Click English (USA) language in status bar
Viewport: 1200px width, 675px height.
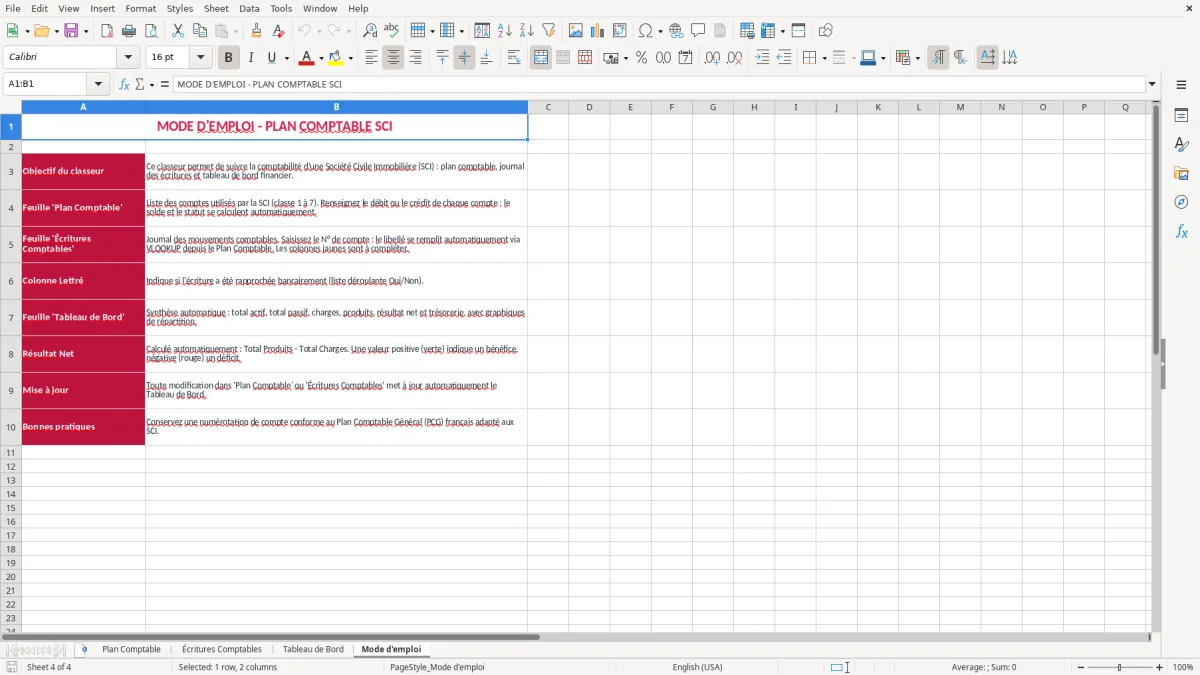[697, 667]
